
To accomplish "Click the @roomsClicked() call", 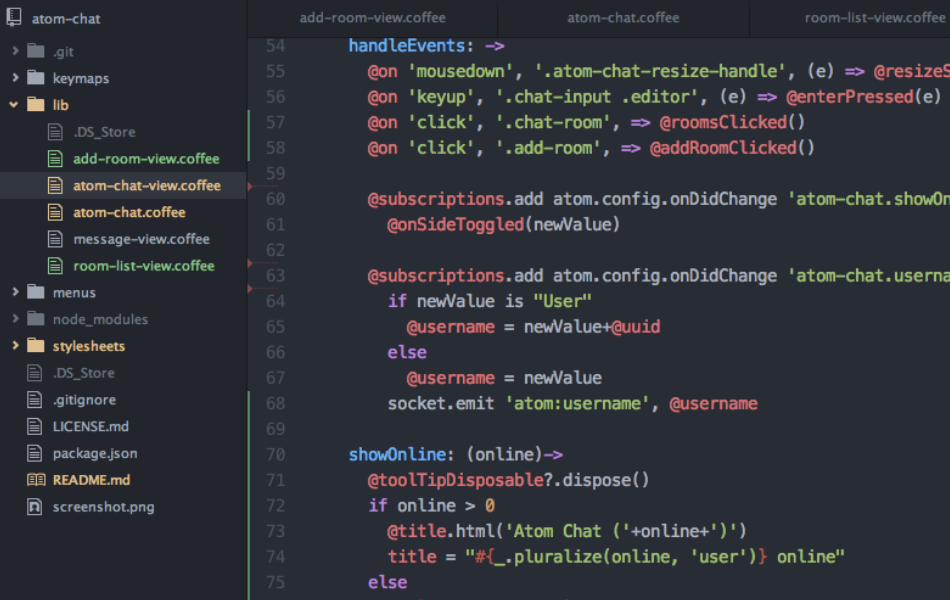I will tap(732, 122).
